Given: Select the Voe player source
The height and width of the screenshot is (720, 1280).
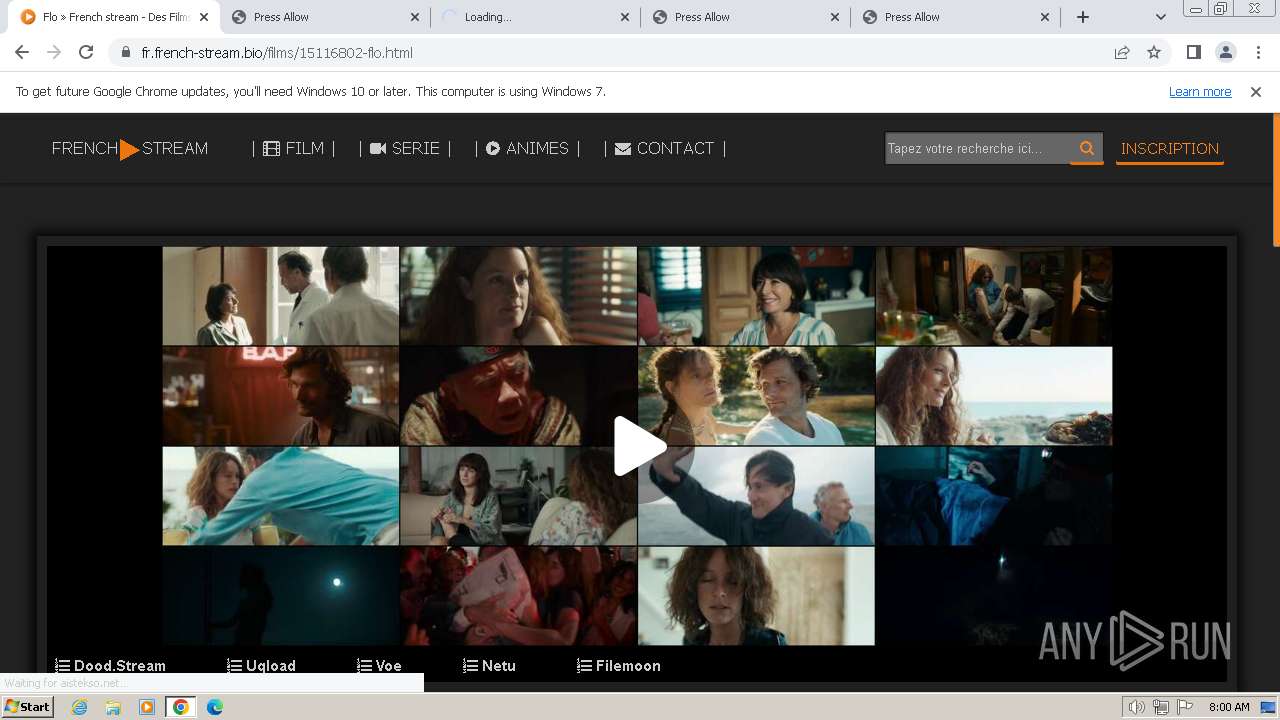Looking at the screenshot, I should click(x=379, y=666).
